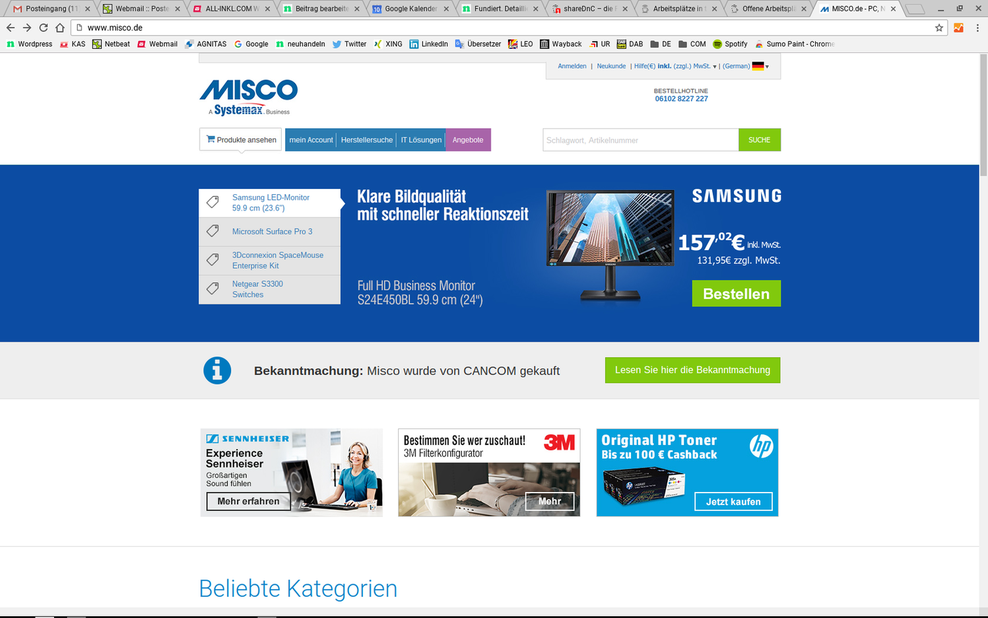This screenshot has height=618, width=988.
Task: Open the Spotify bookmark
Action: tap(730, 44)
